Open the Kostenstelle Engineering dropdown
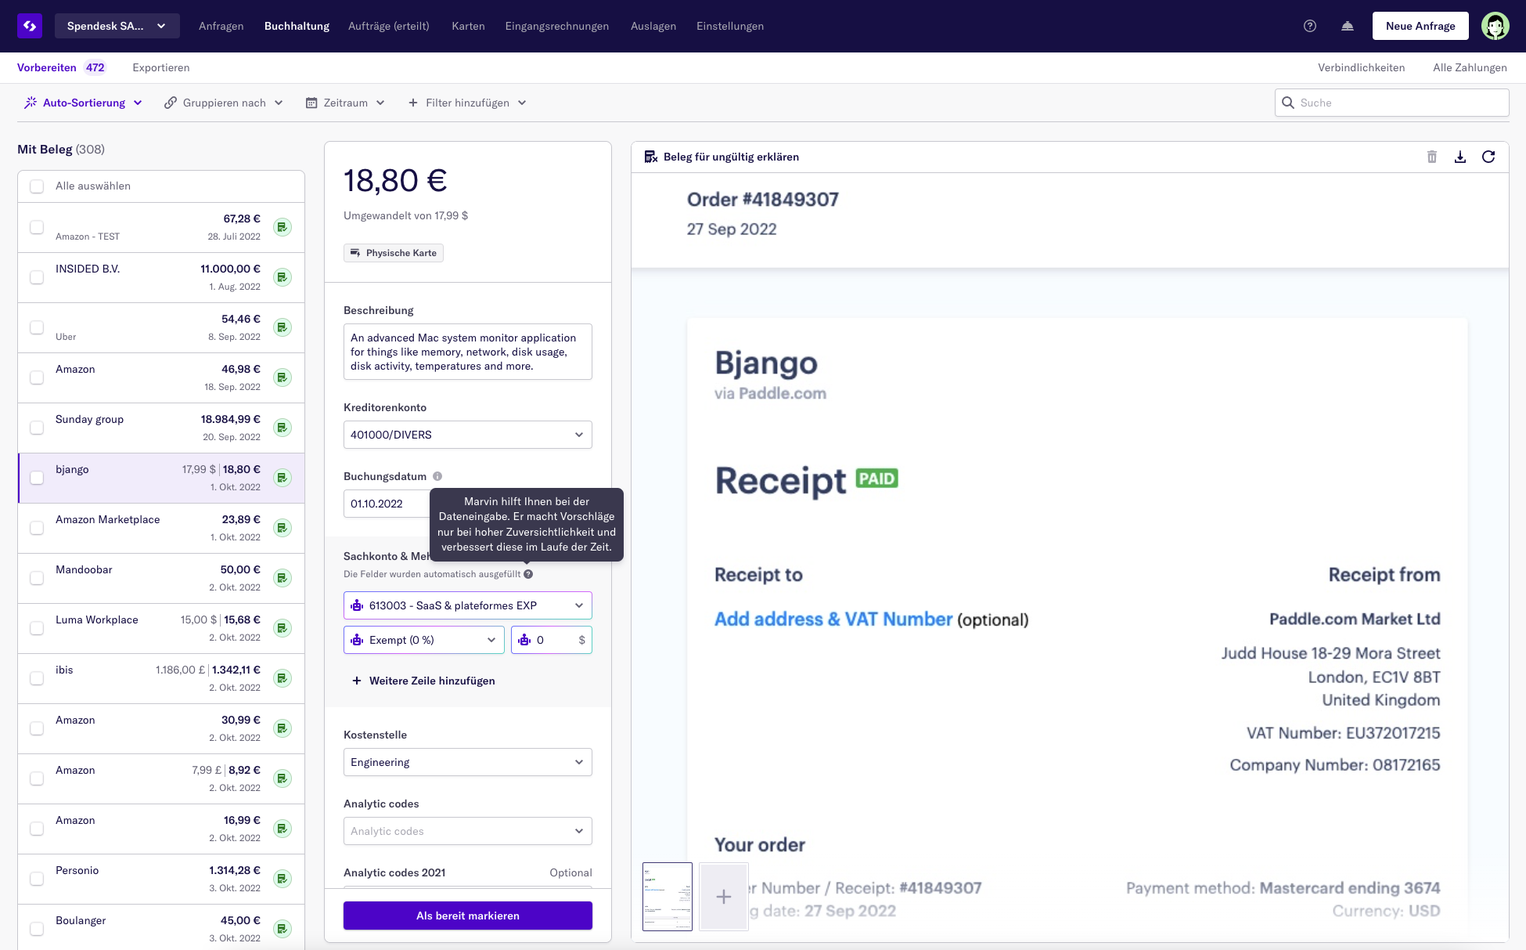This screenshot has height=950, width=1526. tap(468, 762)
